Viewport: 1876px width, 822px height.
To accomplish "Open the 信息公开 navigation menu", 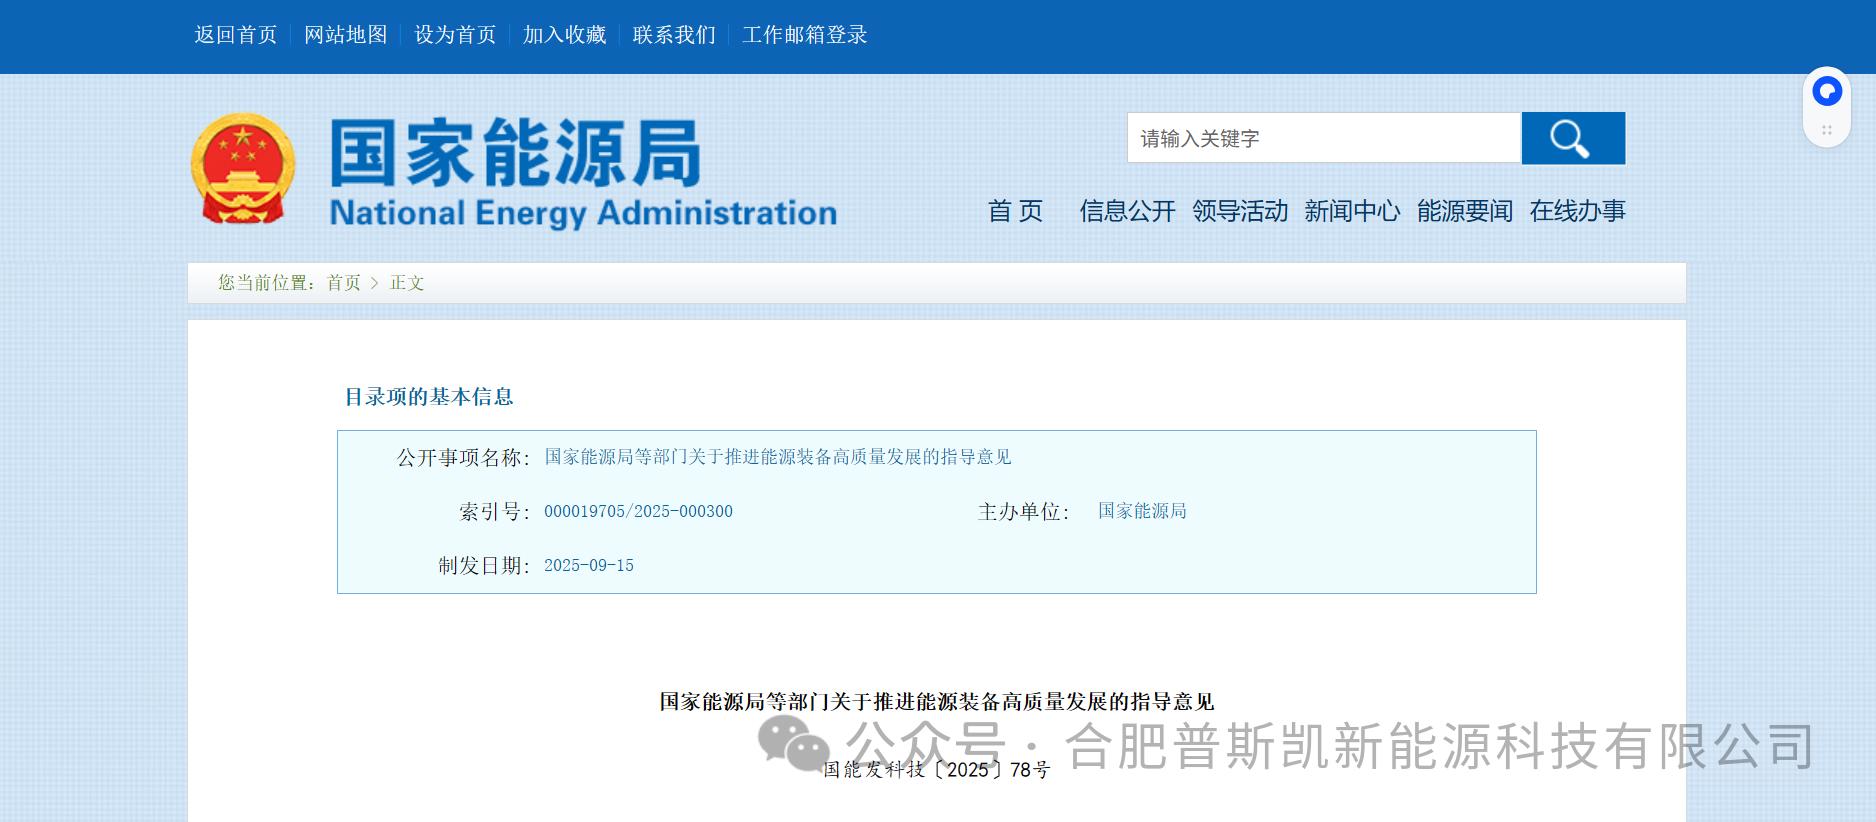I will point(1127,211).
